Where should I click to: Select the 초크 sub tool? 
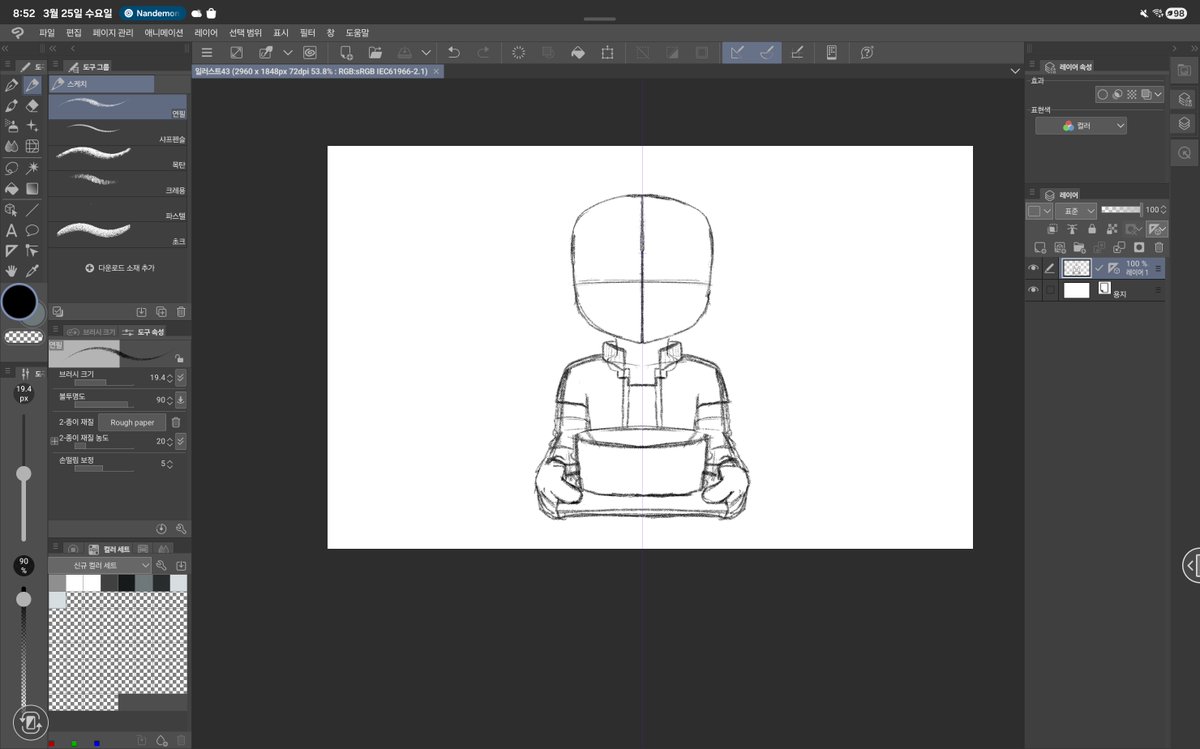click(118, 235)
